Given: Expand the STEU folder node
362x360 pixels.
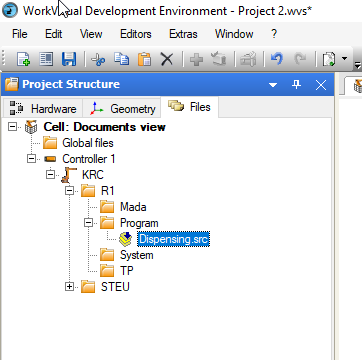Looking at the screenshot, I should [x=69, y=287].
